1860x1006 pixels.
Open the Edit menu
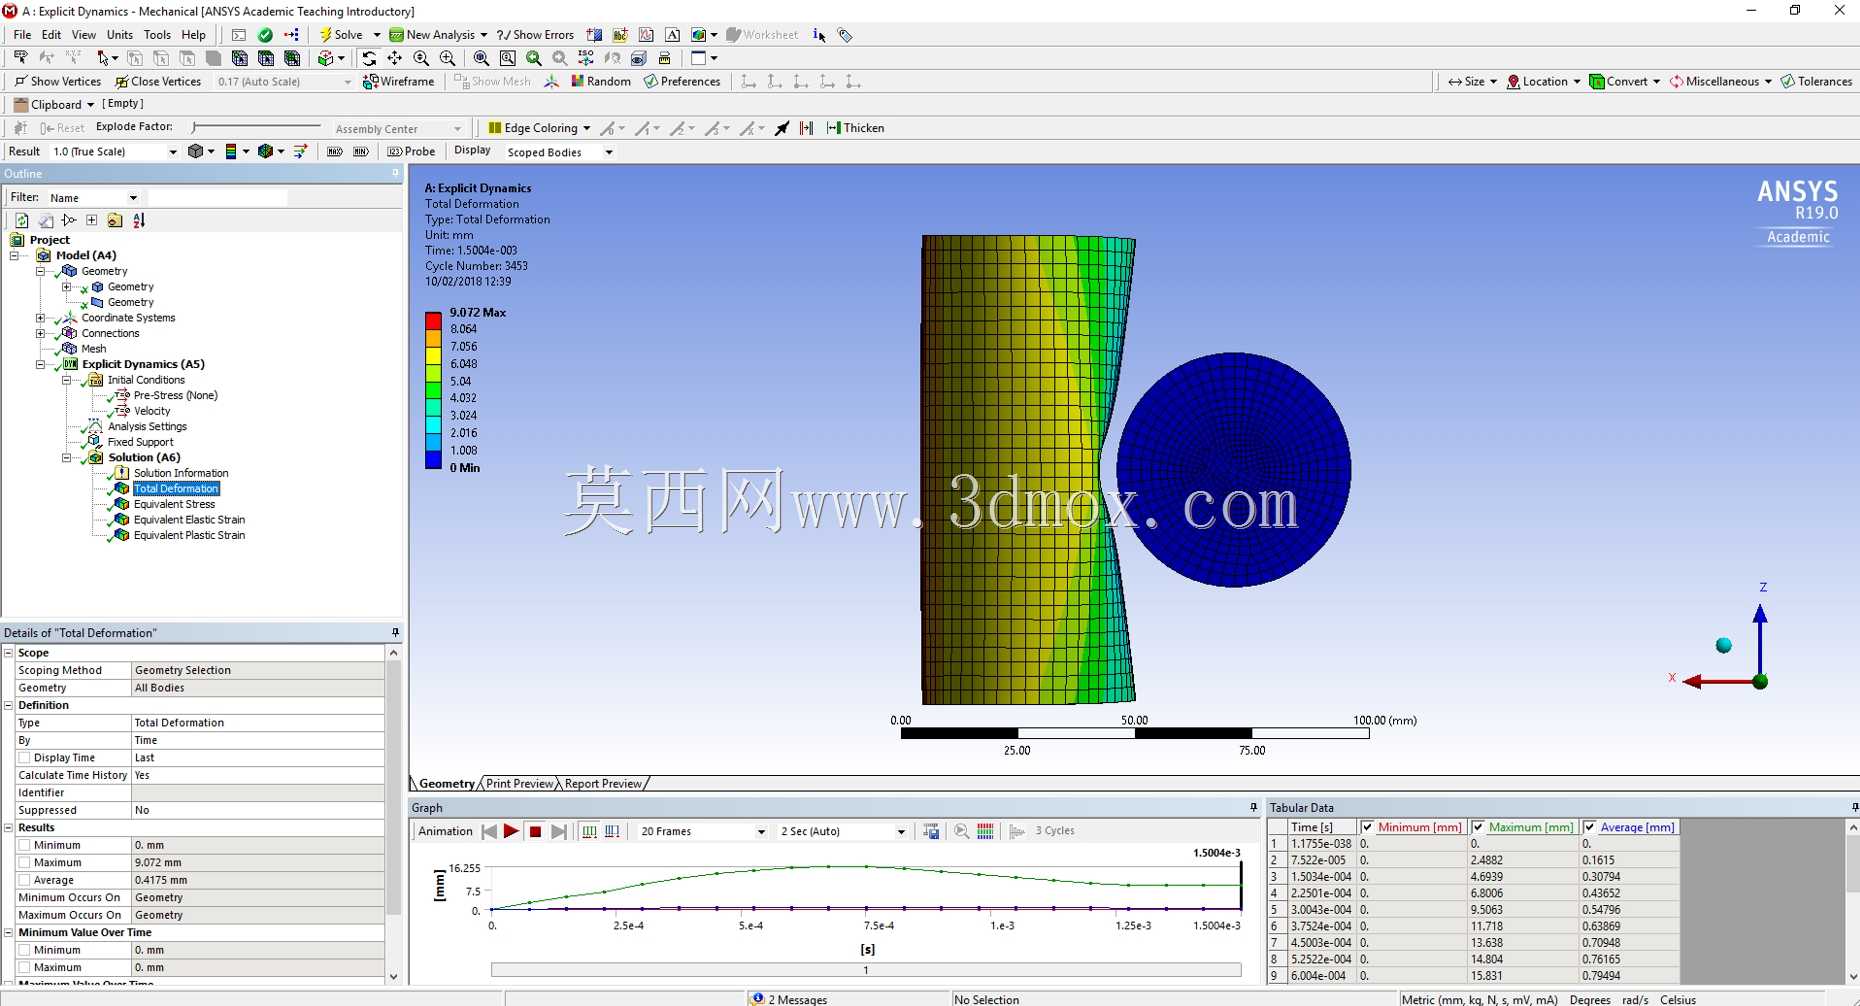click(x=51, y=35)
